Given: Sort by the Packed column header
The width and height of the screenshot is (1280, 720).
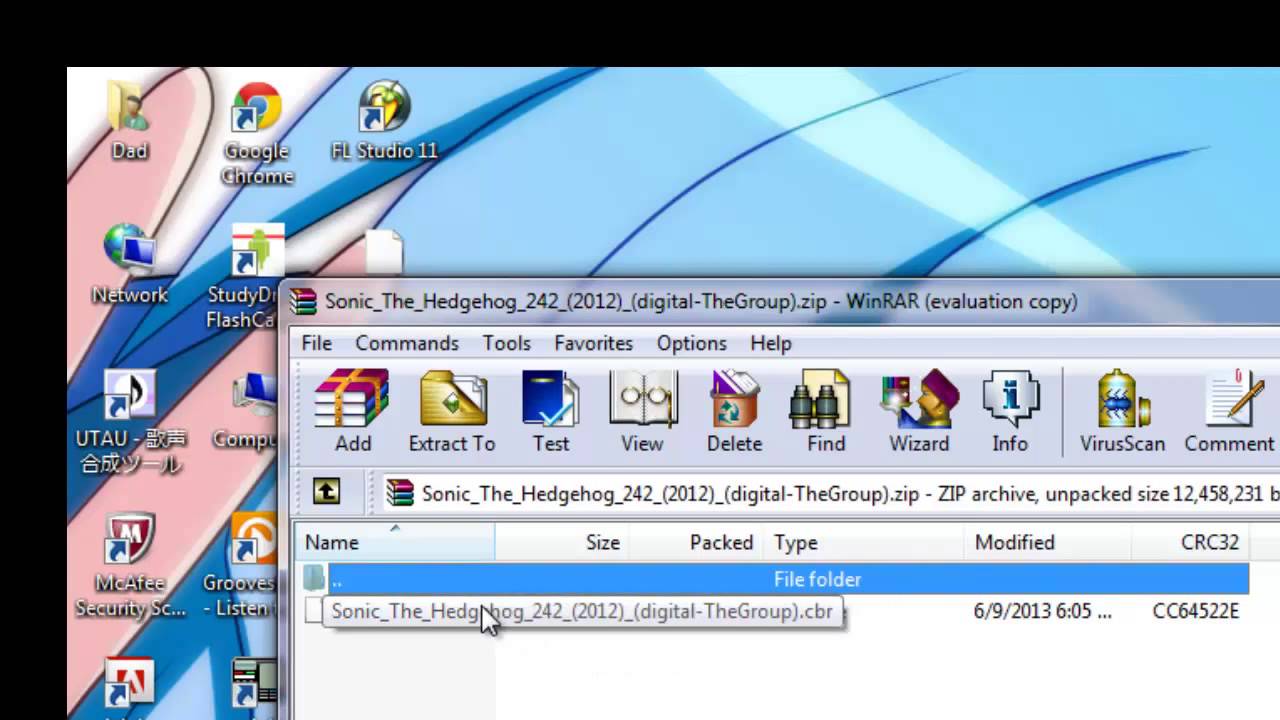Looking at the screenshot, I should click(x=695, y=542).
